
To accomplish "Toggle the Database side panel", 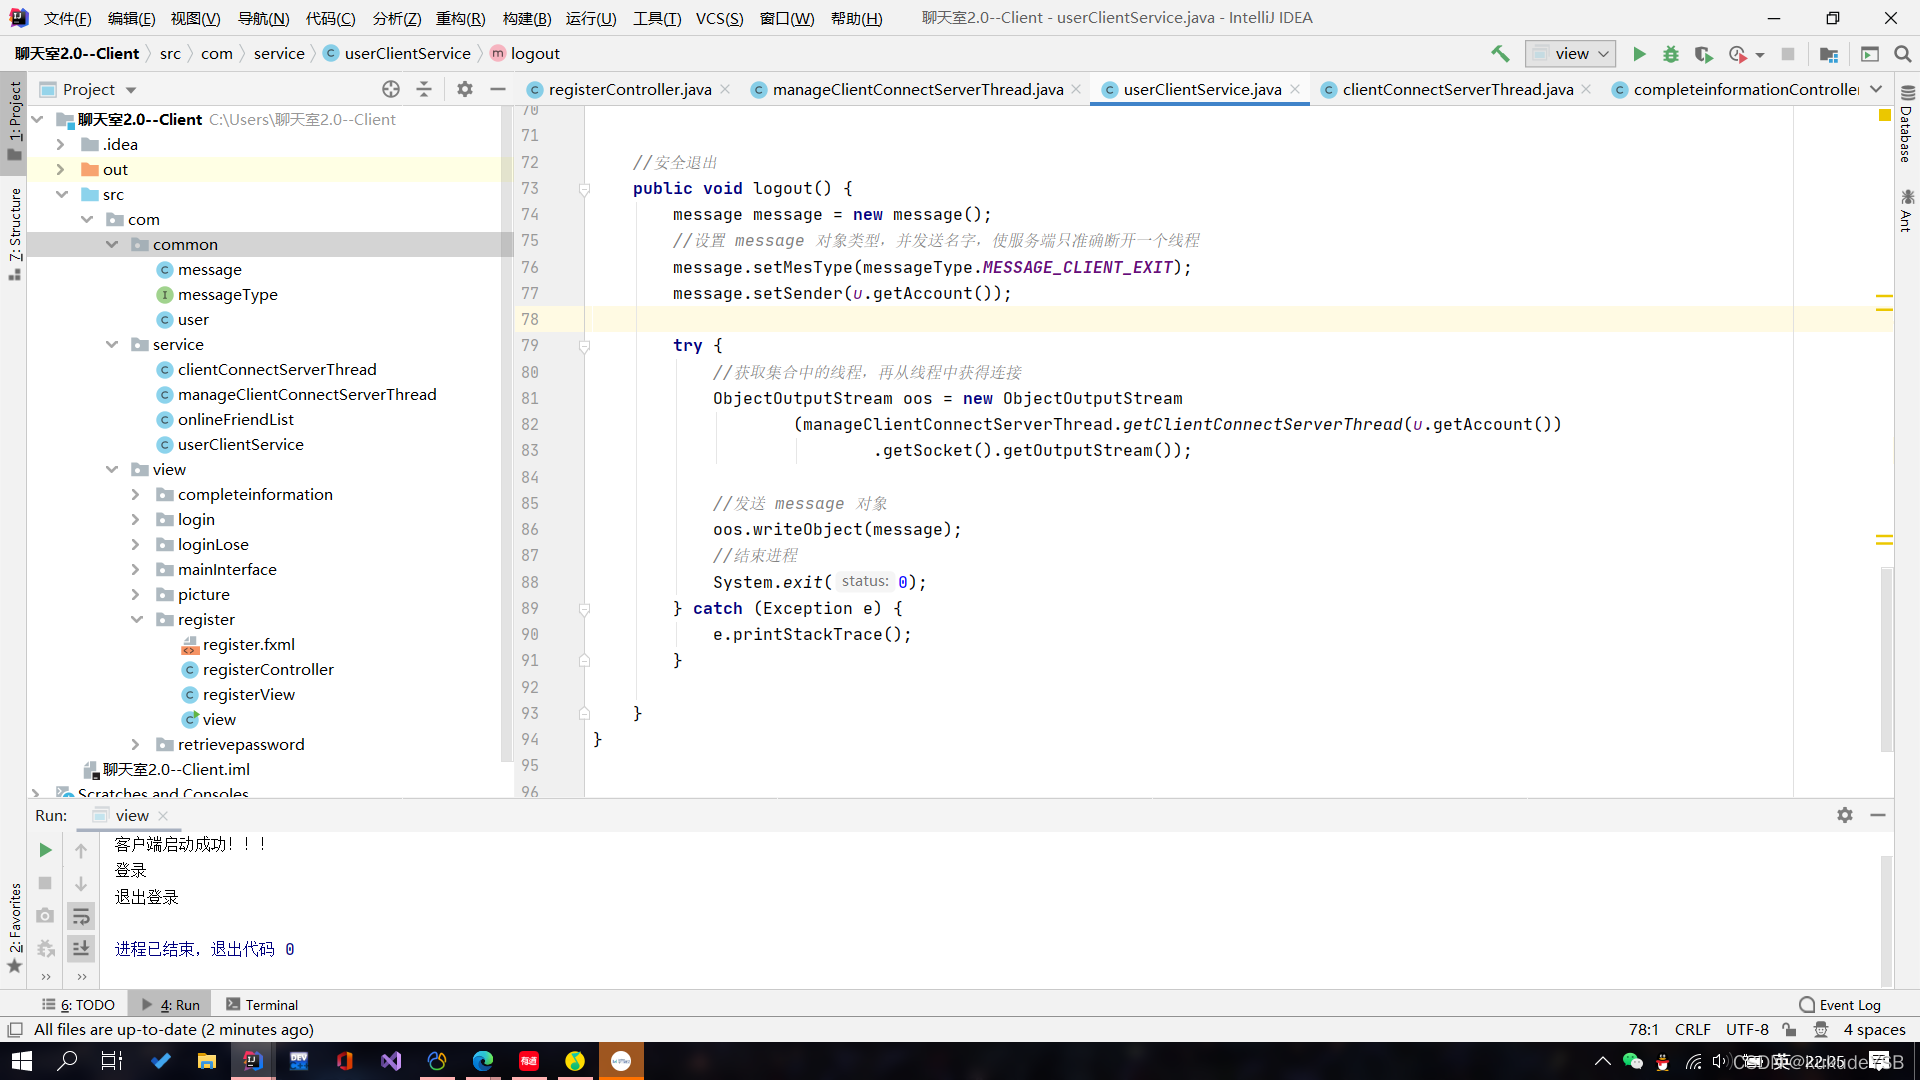I will tap(1906, 130).
